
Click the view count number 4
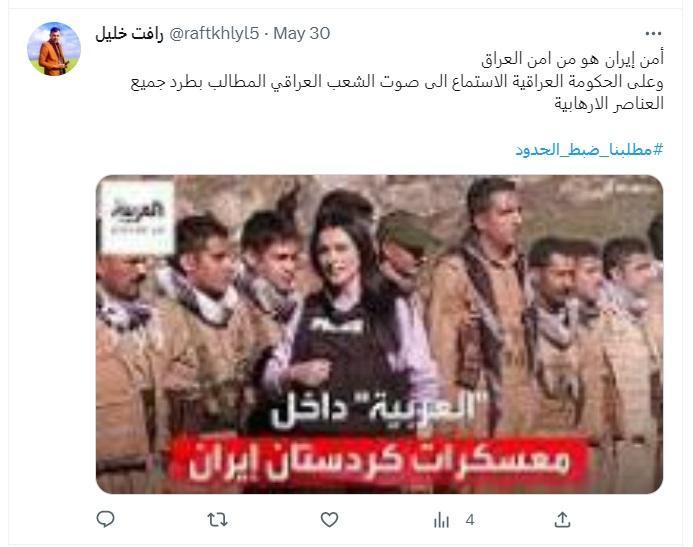(470, 520)
